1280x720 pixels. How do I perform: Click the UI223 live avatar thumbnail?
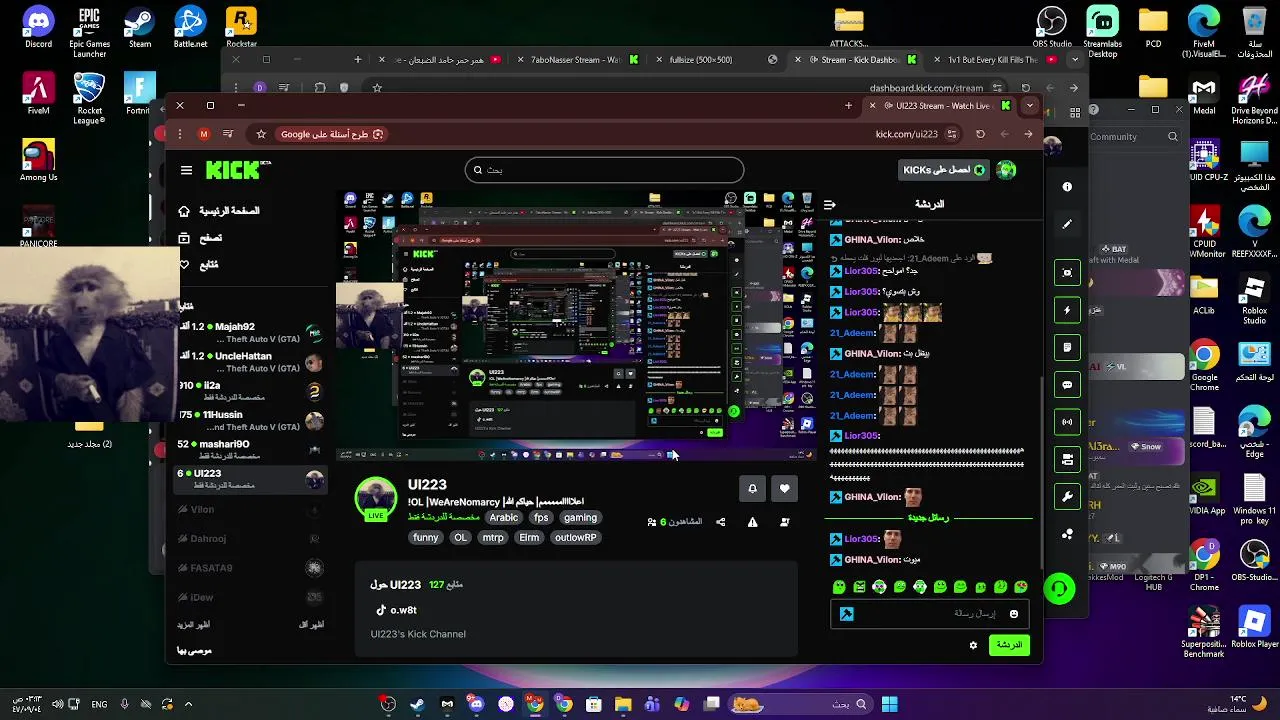(x=376, y=499)
